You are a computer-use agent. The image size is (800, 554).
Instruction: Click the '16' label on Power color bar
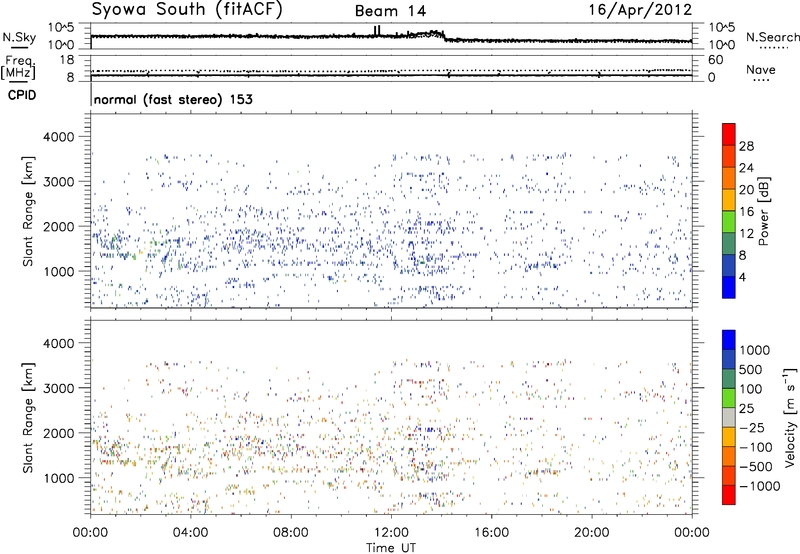pyautogui.click(x=746, y=212)
